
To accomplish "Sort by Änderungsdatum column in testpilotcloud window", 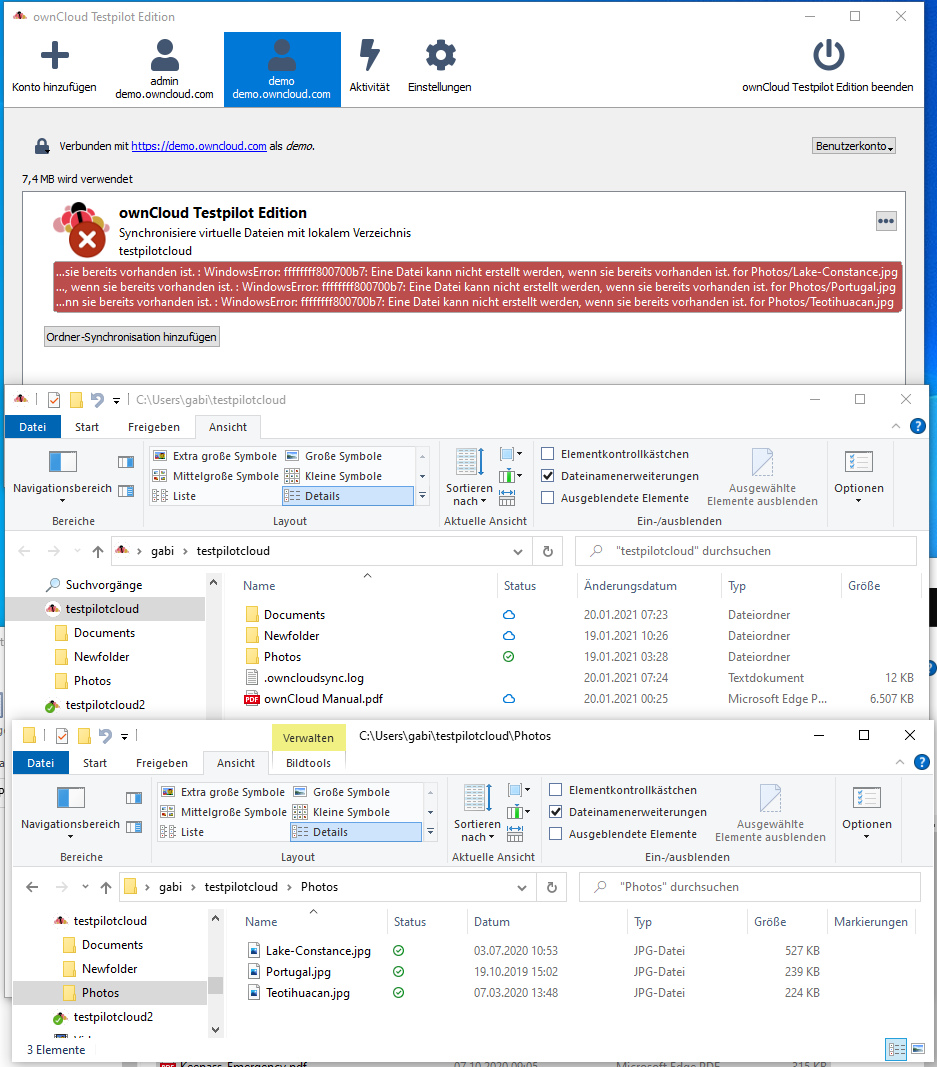I will 630,586.
